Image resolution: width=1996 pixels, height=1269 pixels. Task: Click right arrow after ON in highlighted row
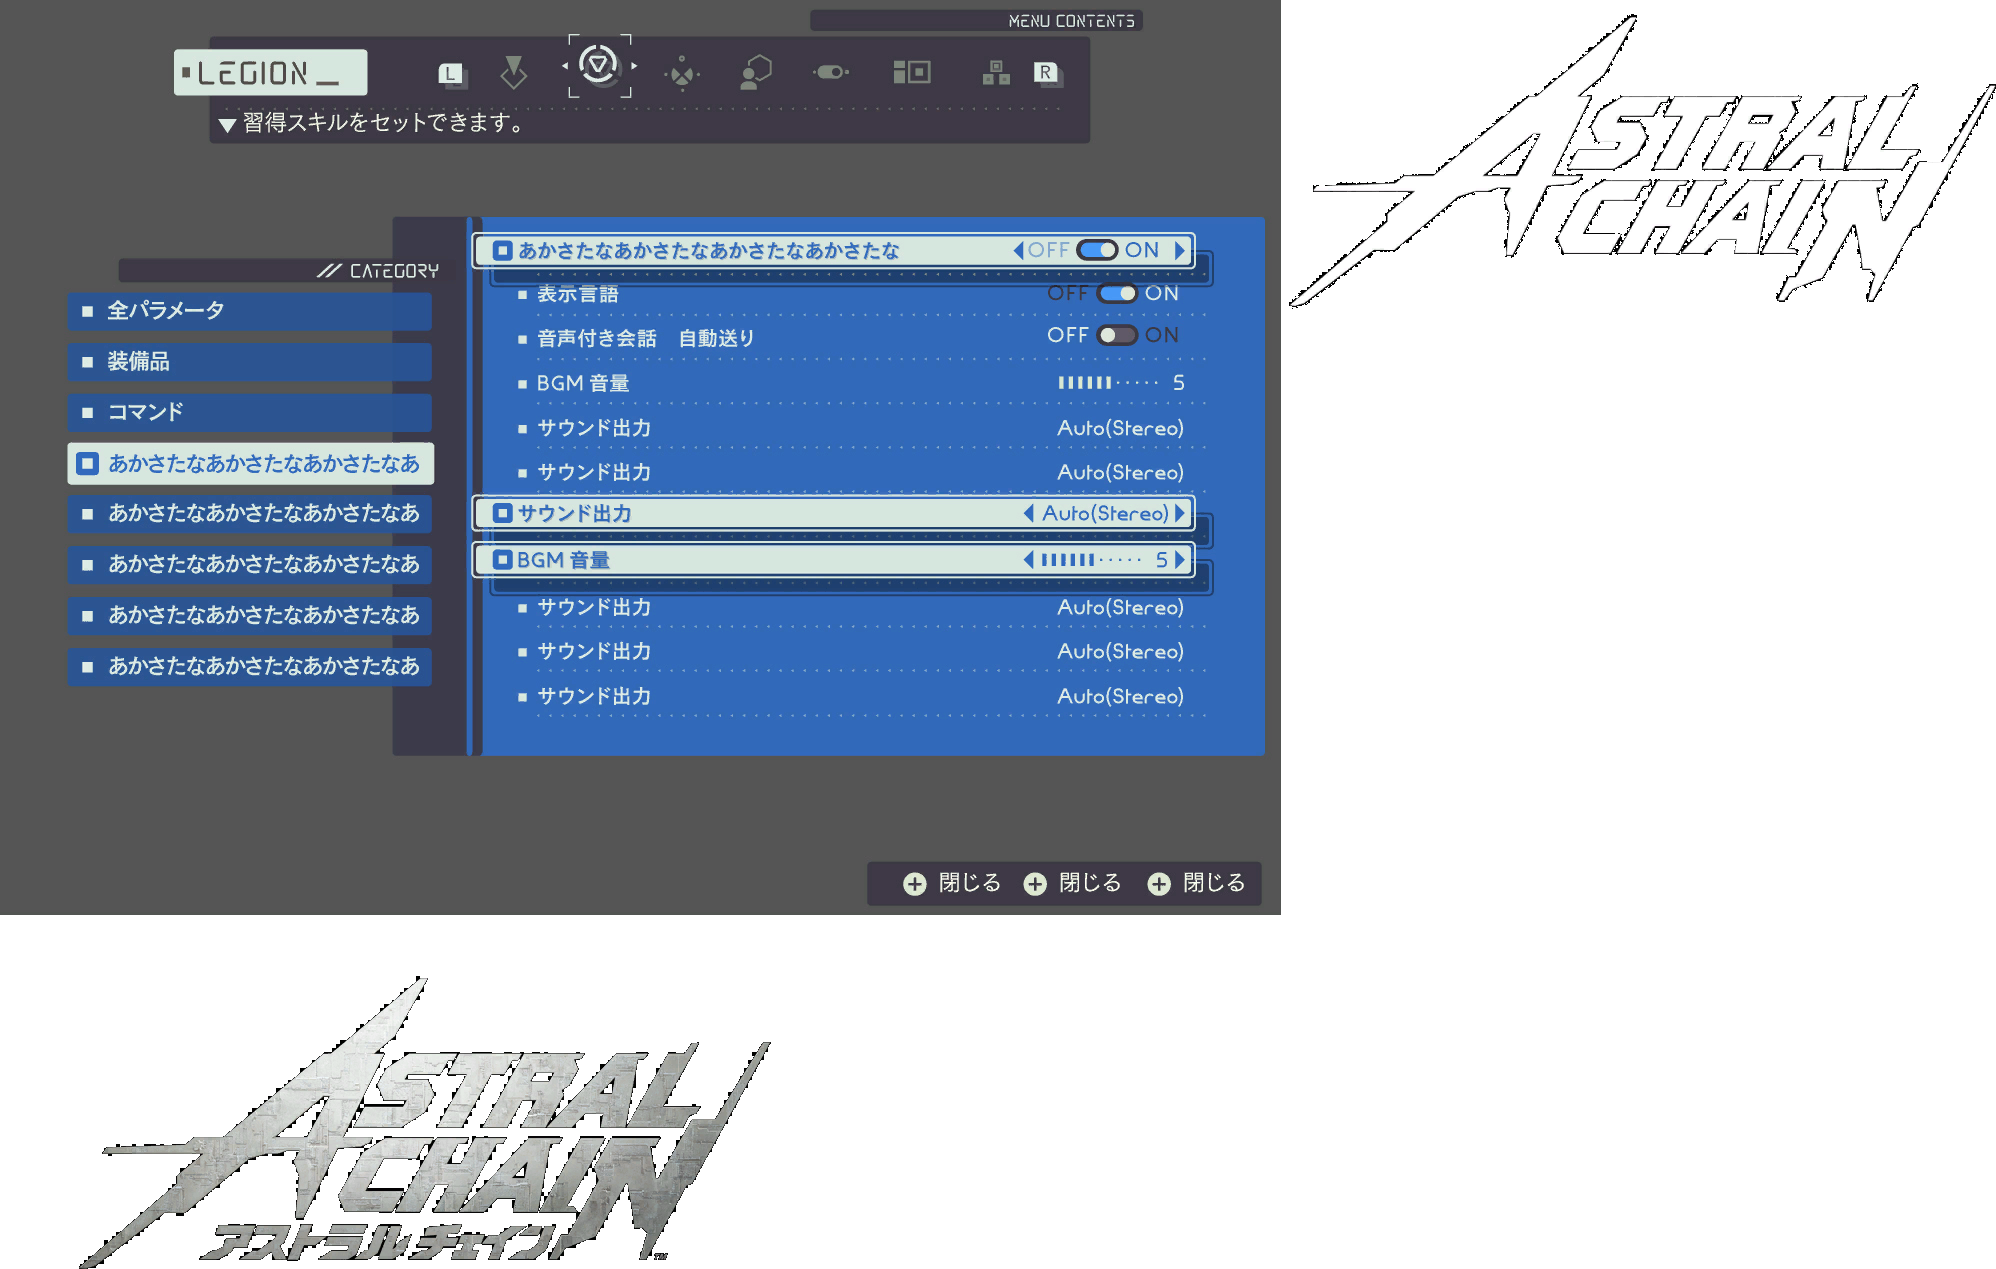[x=1180, y=250]
